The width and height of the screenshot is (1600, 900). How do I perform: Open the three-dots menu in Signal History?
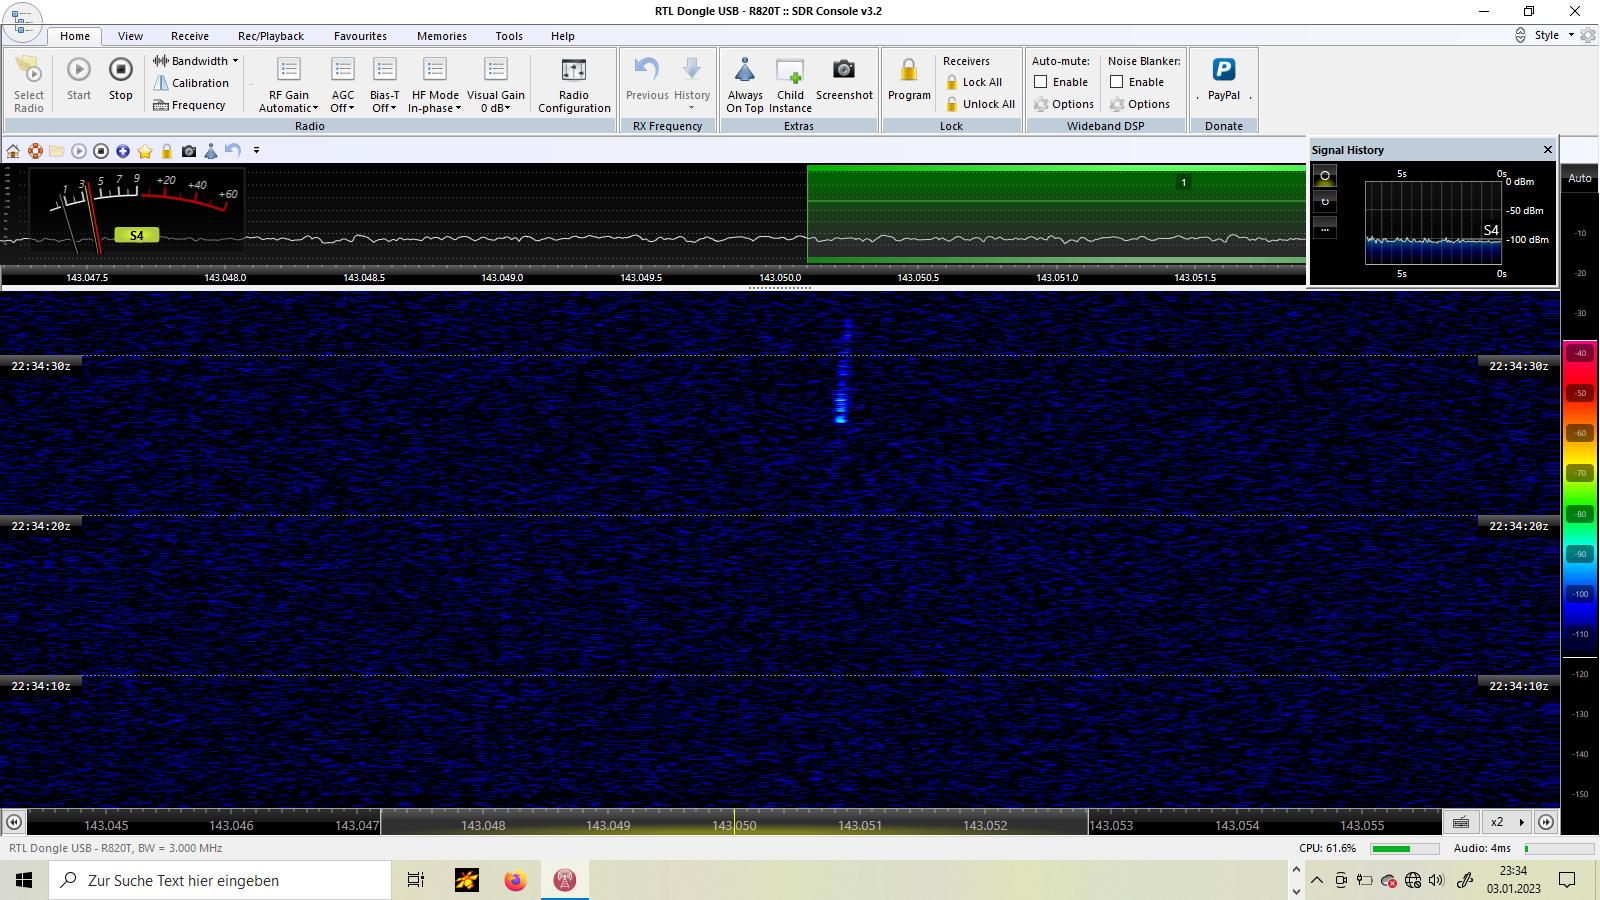(1325, 229)
